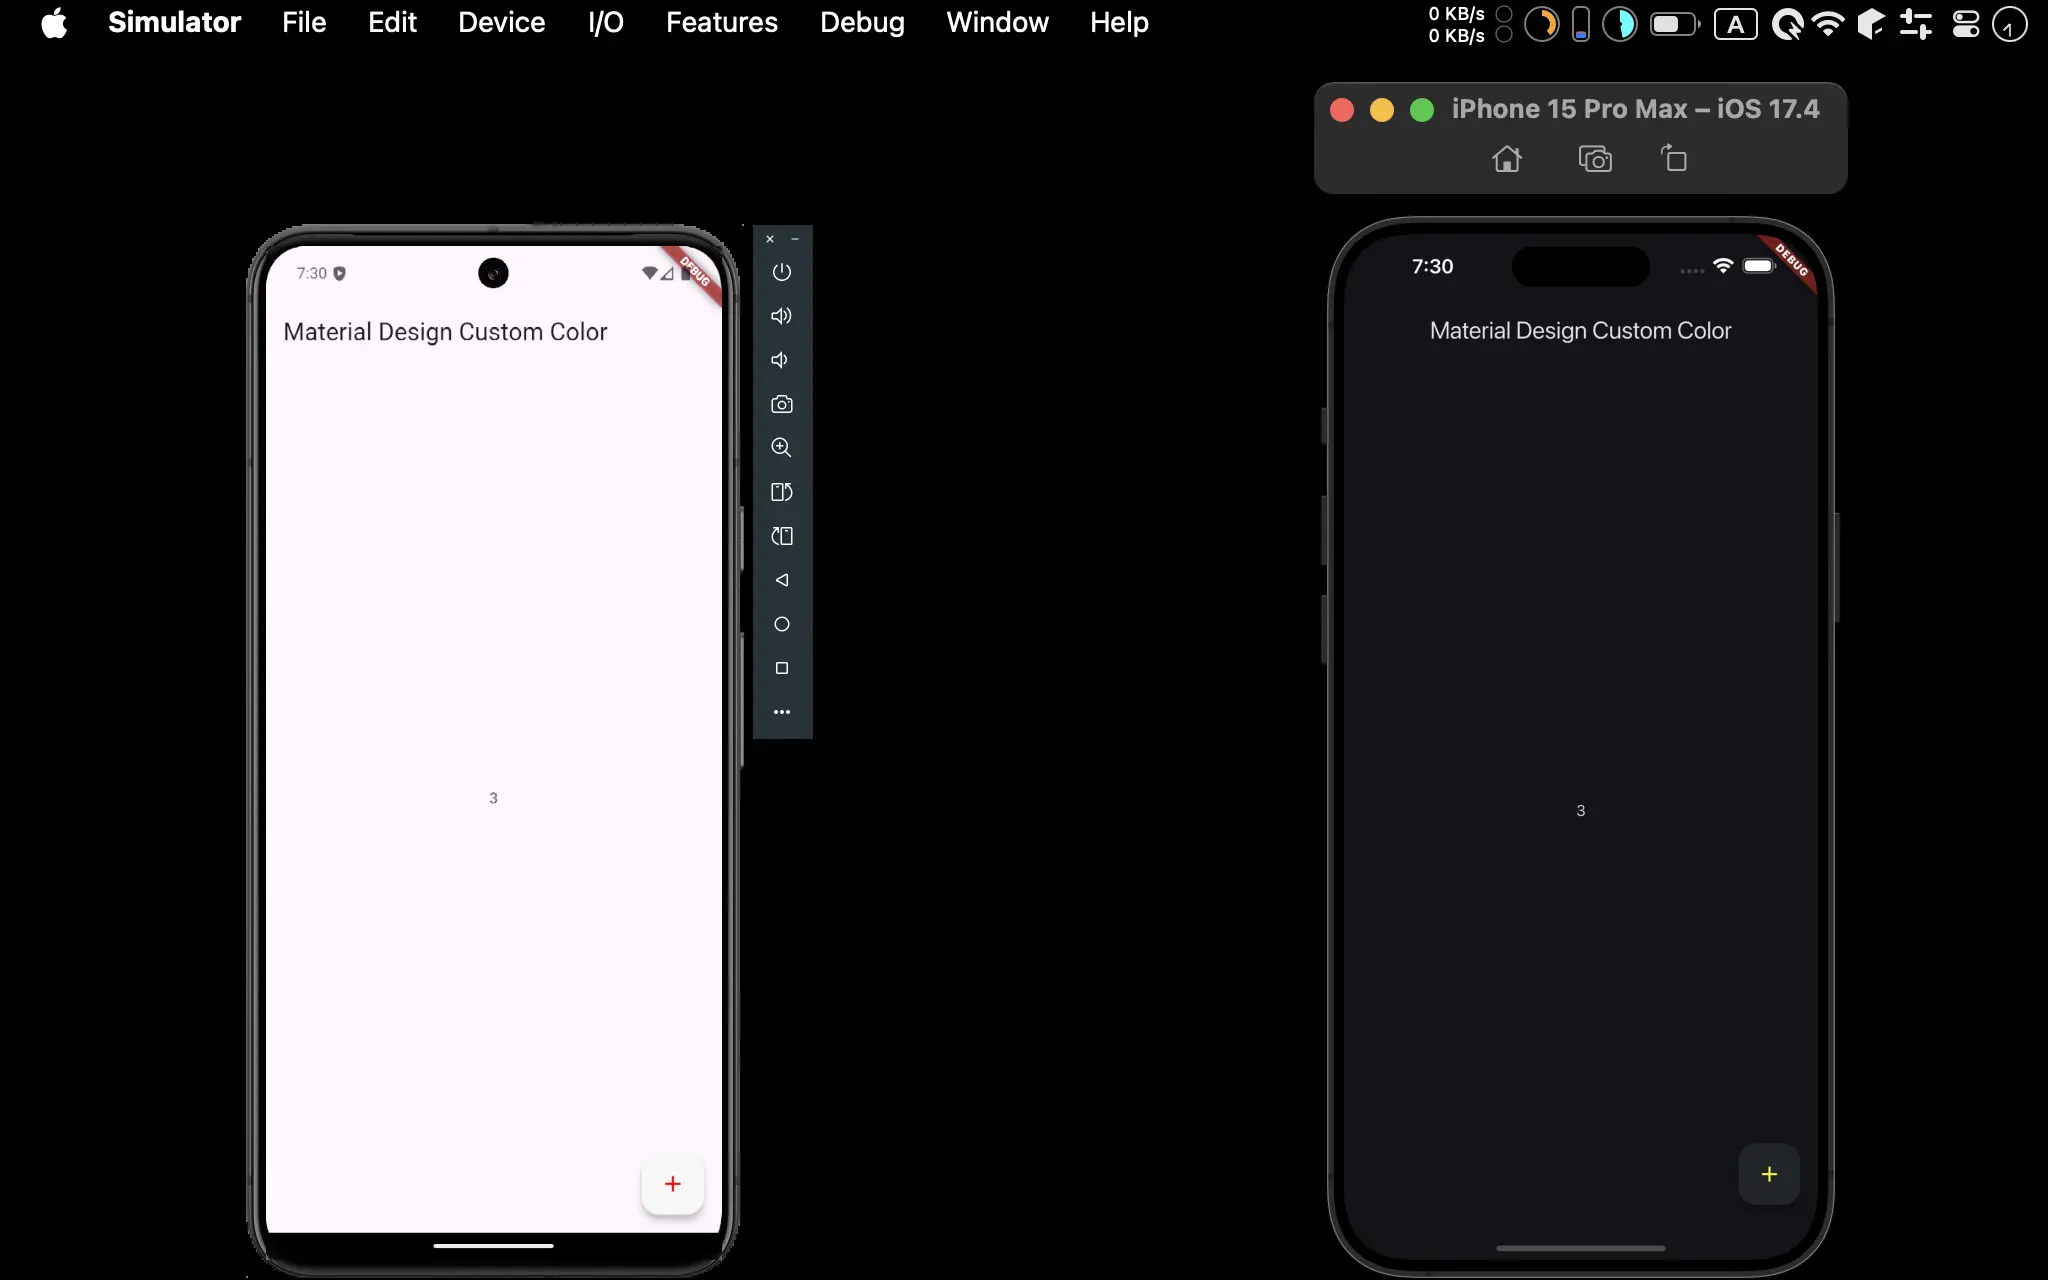Click the keyboard input source A icon

pos(1736,24)
